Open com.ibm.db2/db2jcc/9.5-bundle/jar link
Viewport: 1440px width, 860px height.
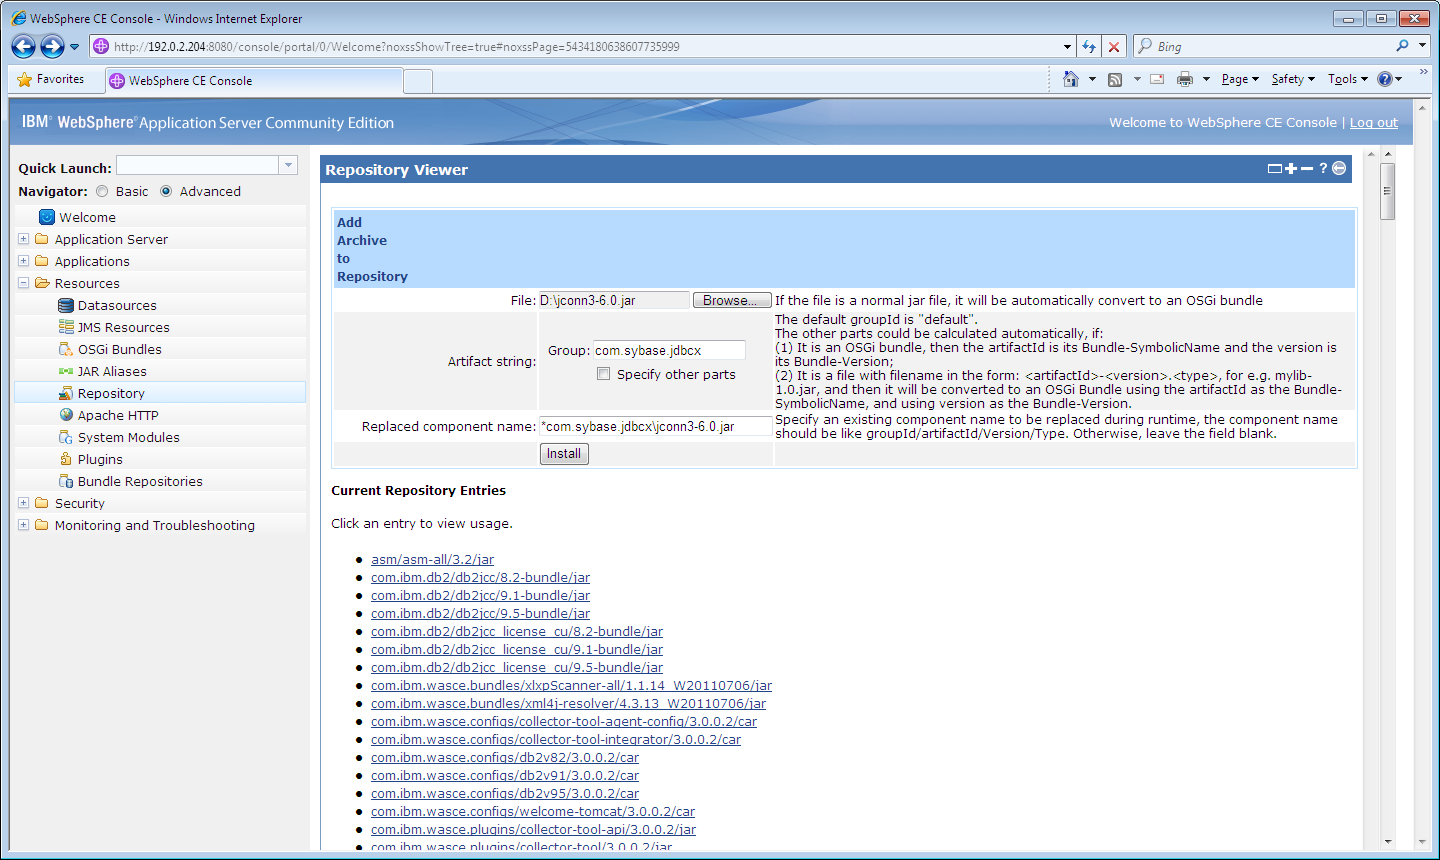click(x=480, y=614)
